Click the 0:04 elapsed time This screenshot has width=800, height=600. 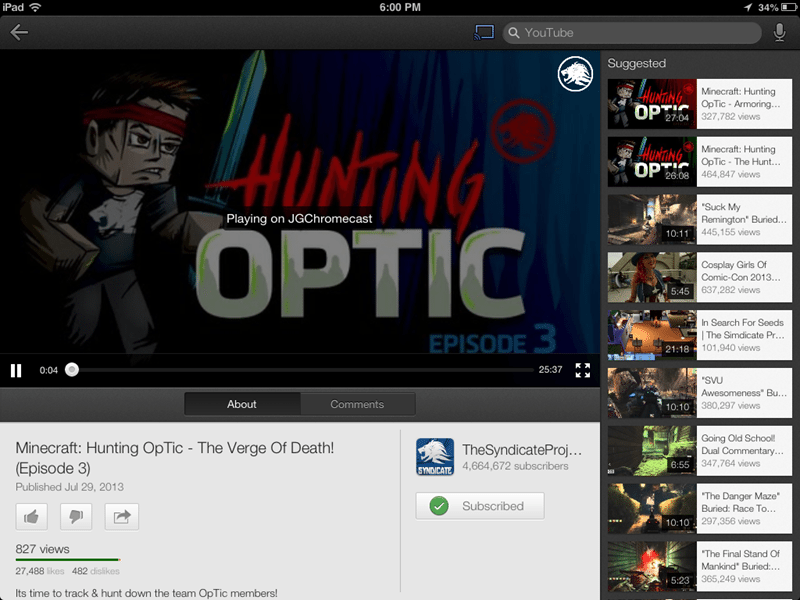pyautogui.click(x=48, y=370)
